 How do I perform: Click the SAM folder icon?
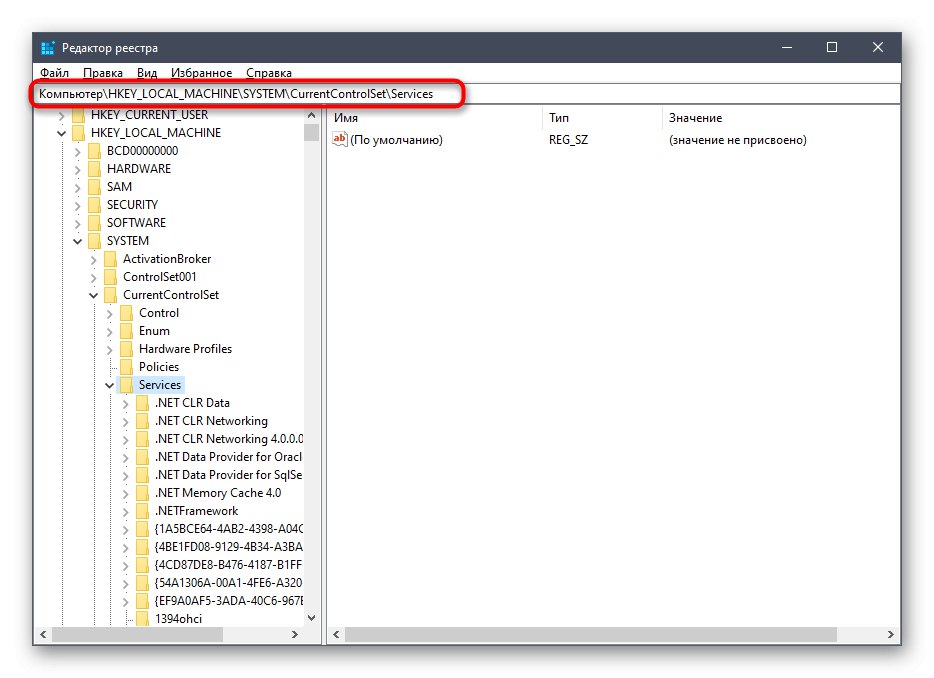(x=94, y=186)
